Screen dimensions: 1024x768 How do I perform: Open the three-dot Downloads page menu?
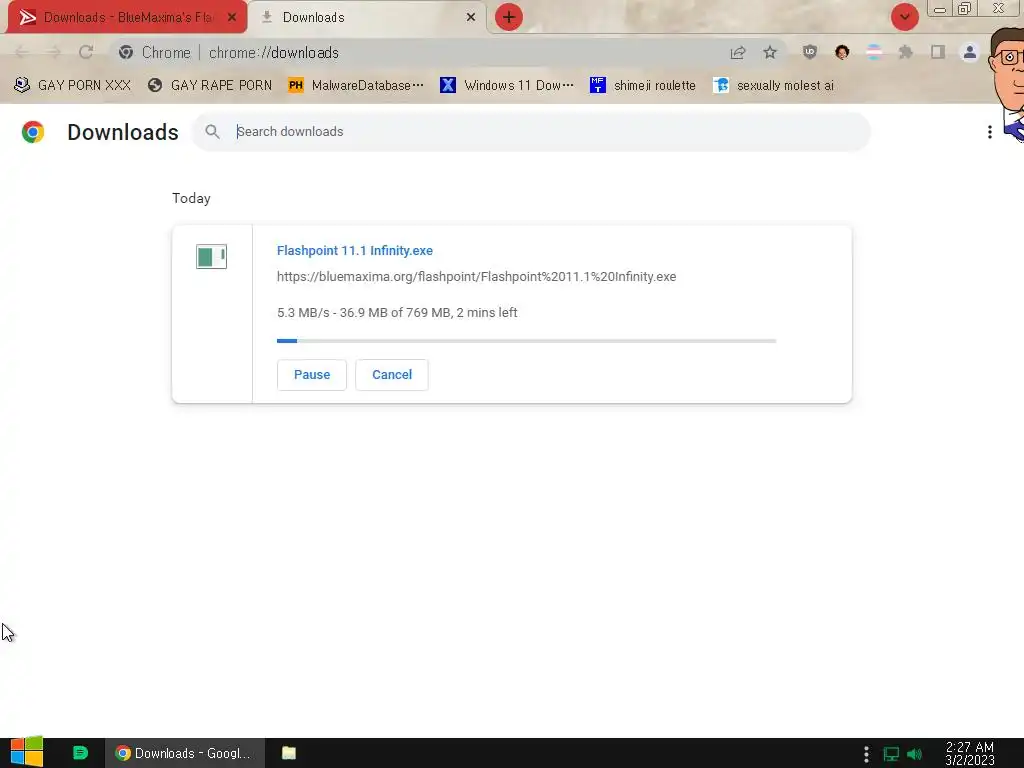pos(990,132)
